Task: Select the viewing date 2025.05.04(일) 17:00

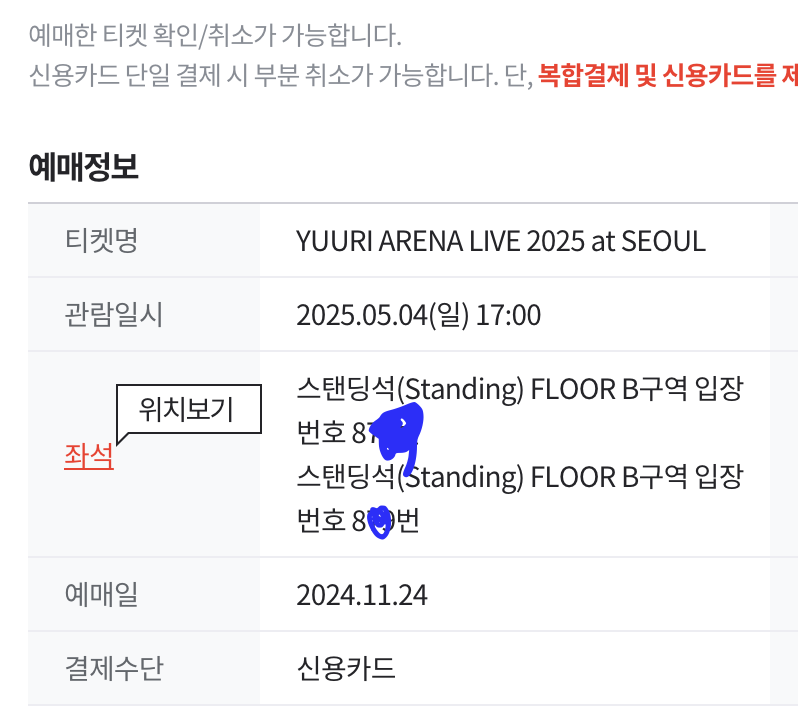Action: coord(418,315)
